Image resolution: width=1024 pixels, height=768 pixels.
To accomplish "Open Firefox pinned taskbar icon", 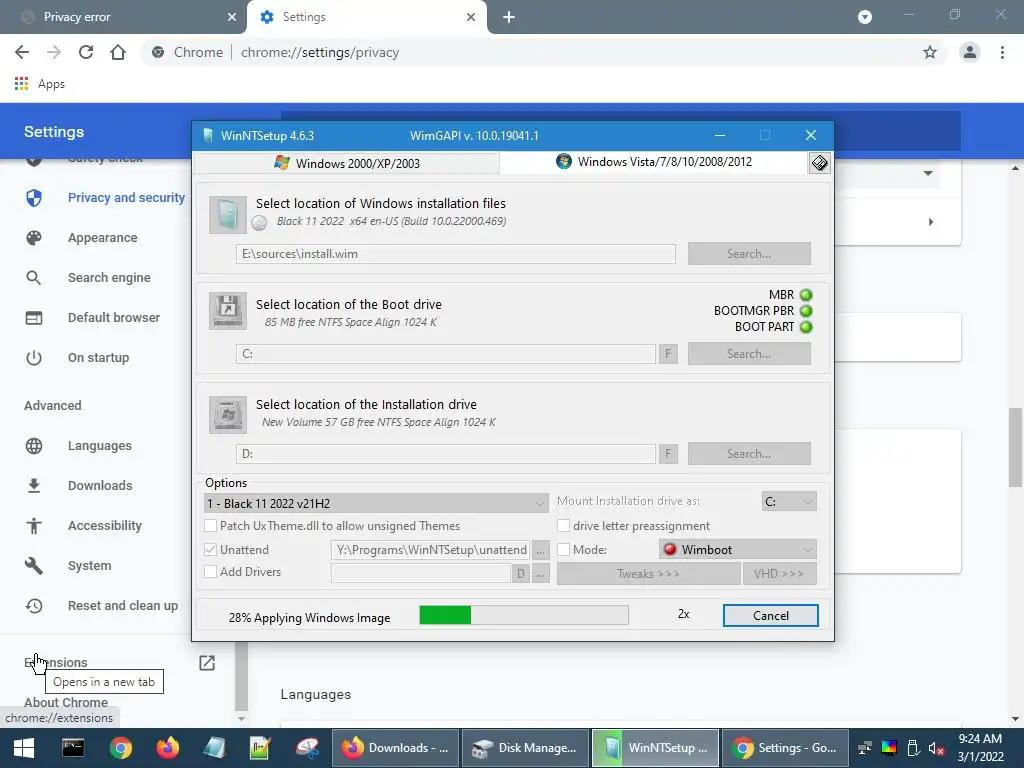I will (168, 748).
